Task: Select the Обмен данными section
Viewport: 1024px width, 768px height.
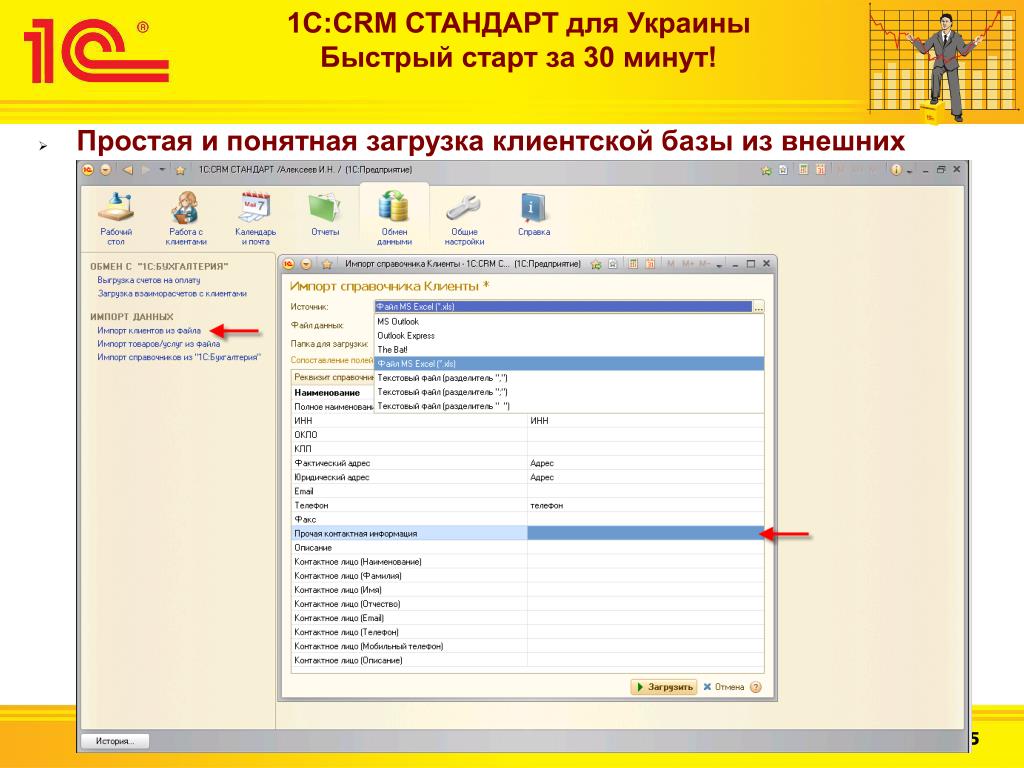Action: pos(394,218)
